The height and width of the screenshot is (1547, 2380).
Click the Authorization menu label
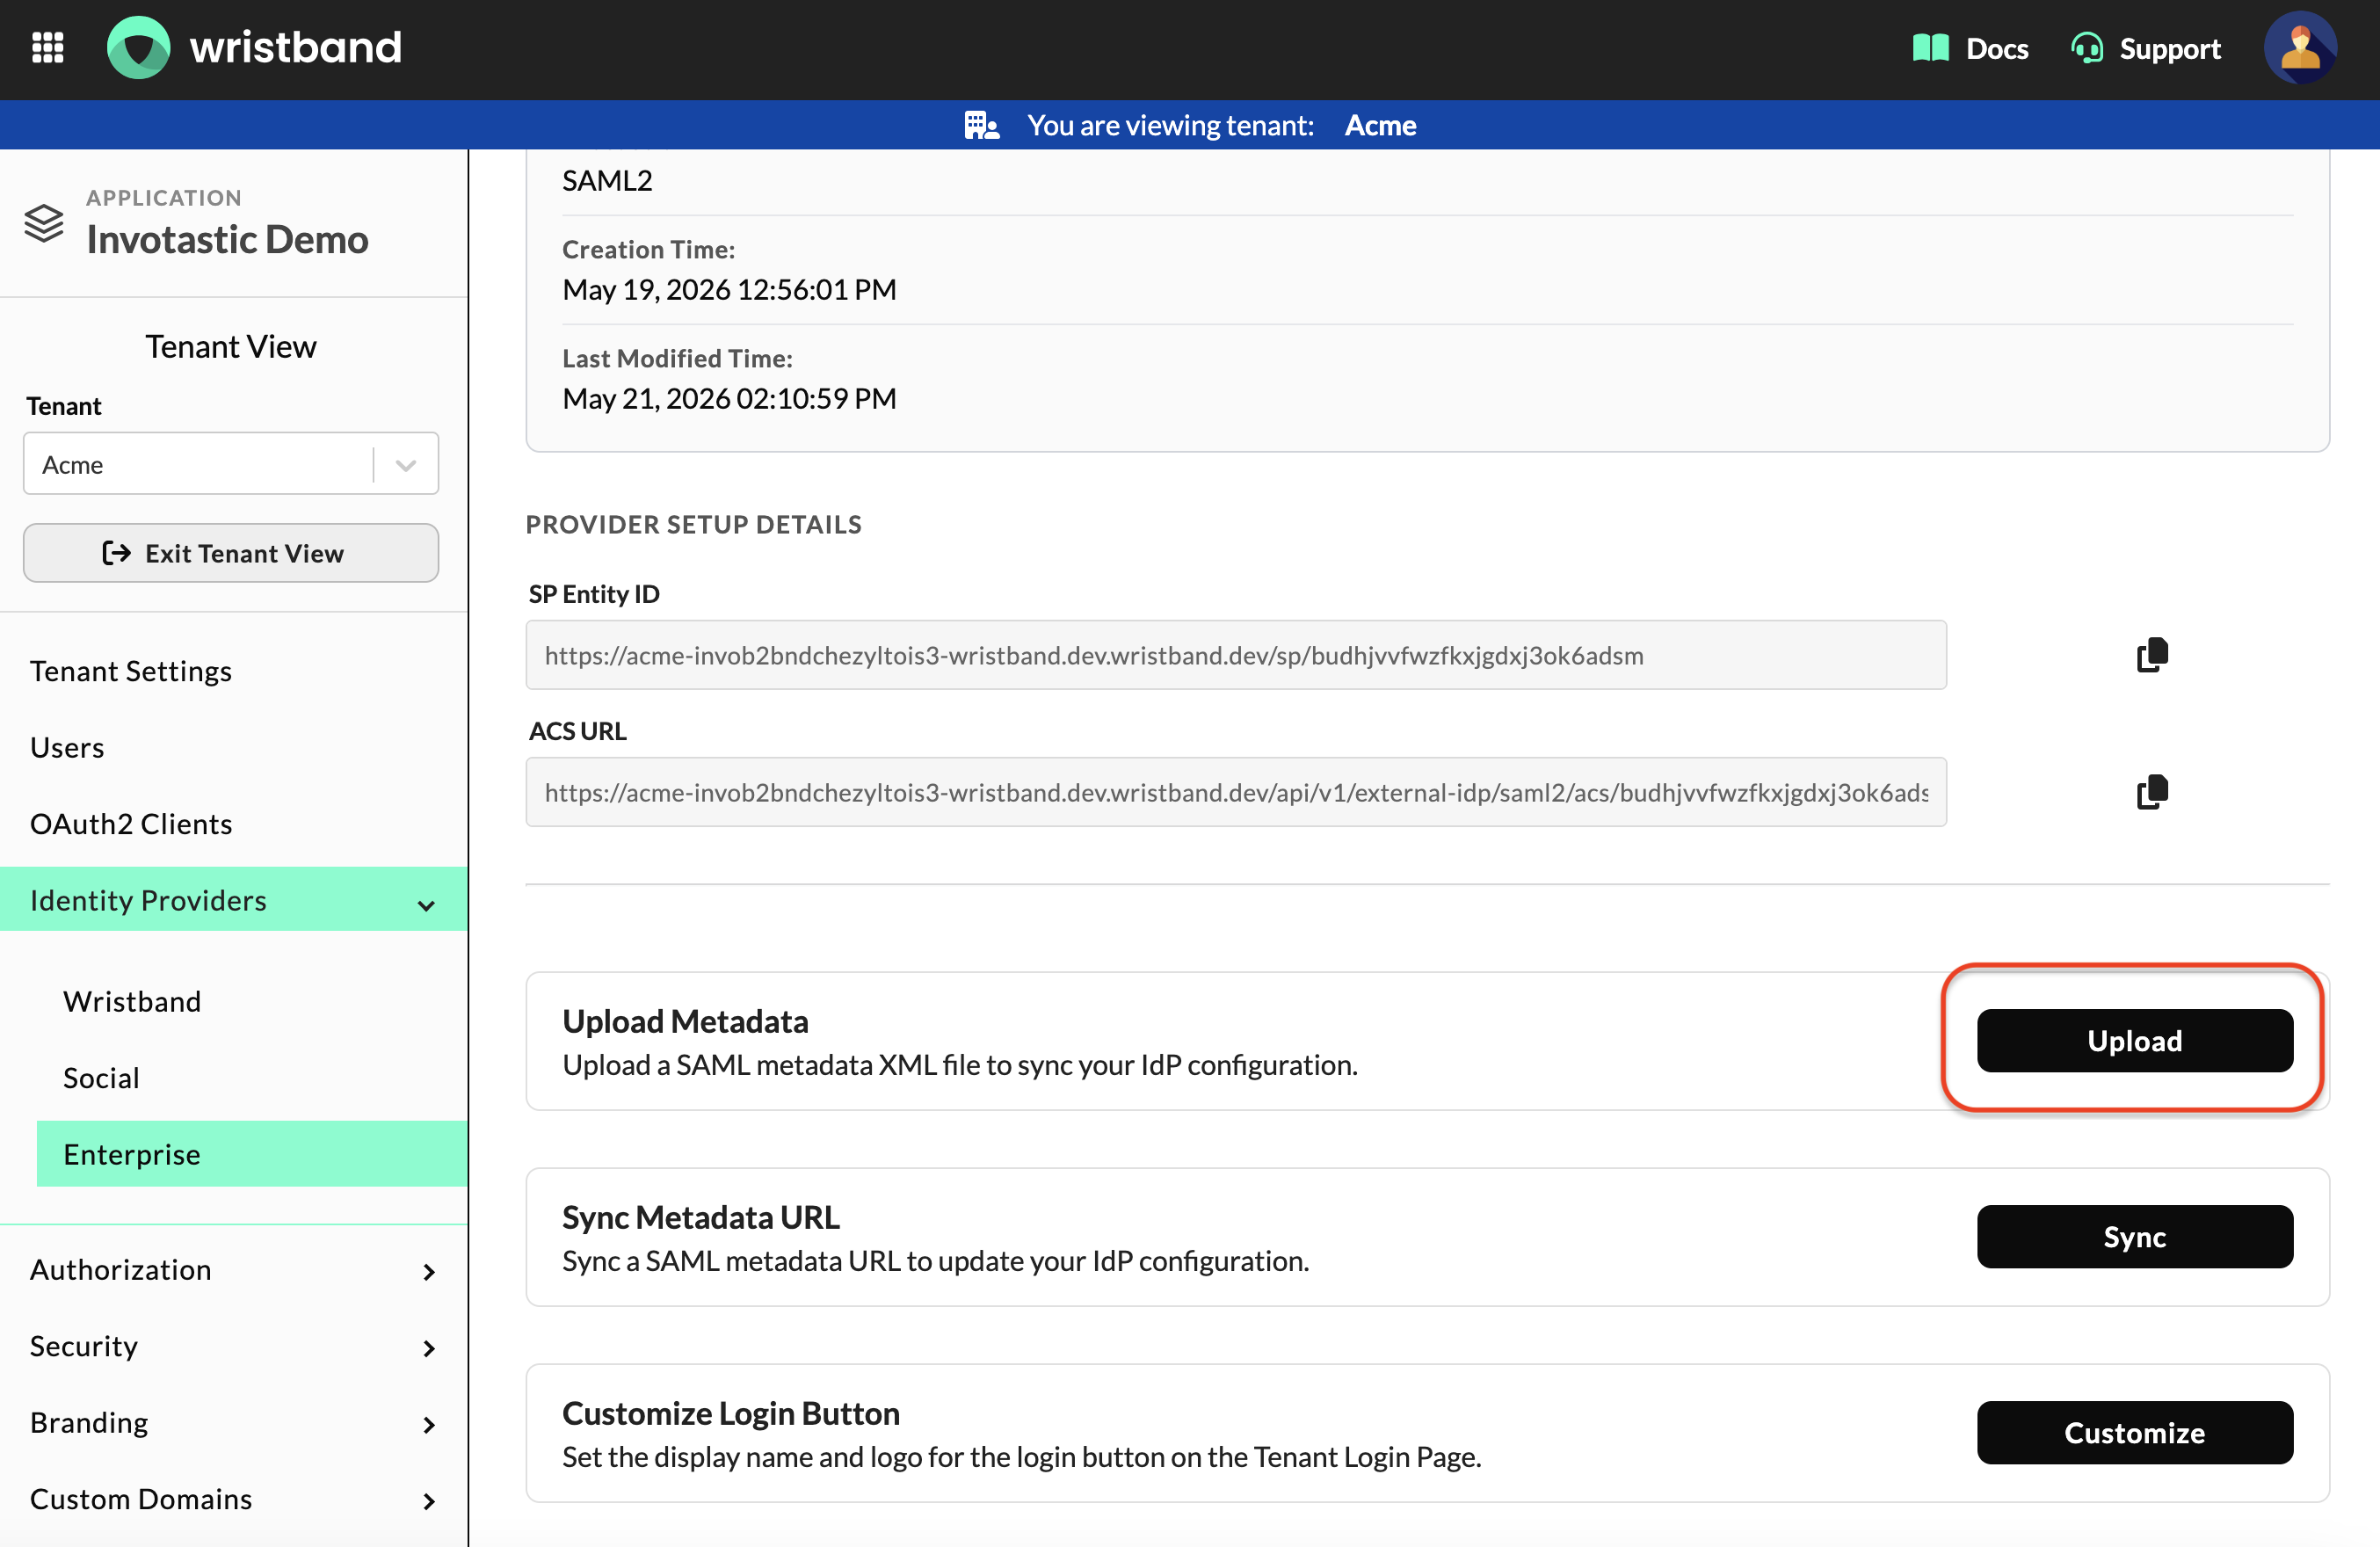click(x=121, y=1270)
